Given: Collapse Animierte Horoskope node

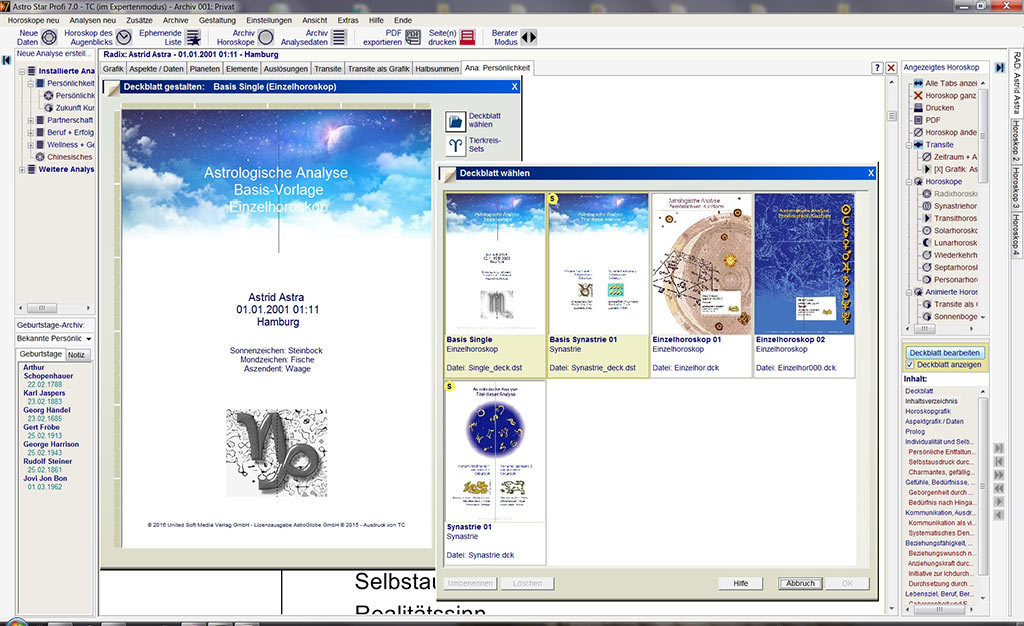Looking at the screenshot, I should click(908, 292).
